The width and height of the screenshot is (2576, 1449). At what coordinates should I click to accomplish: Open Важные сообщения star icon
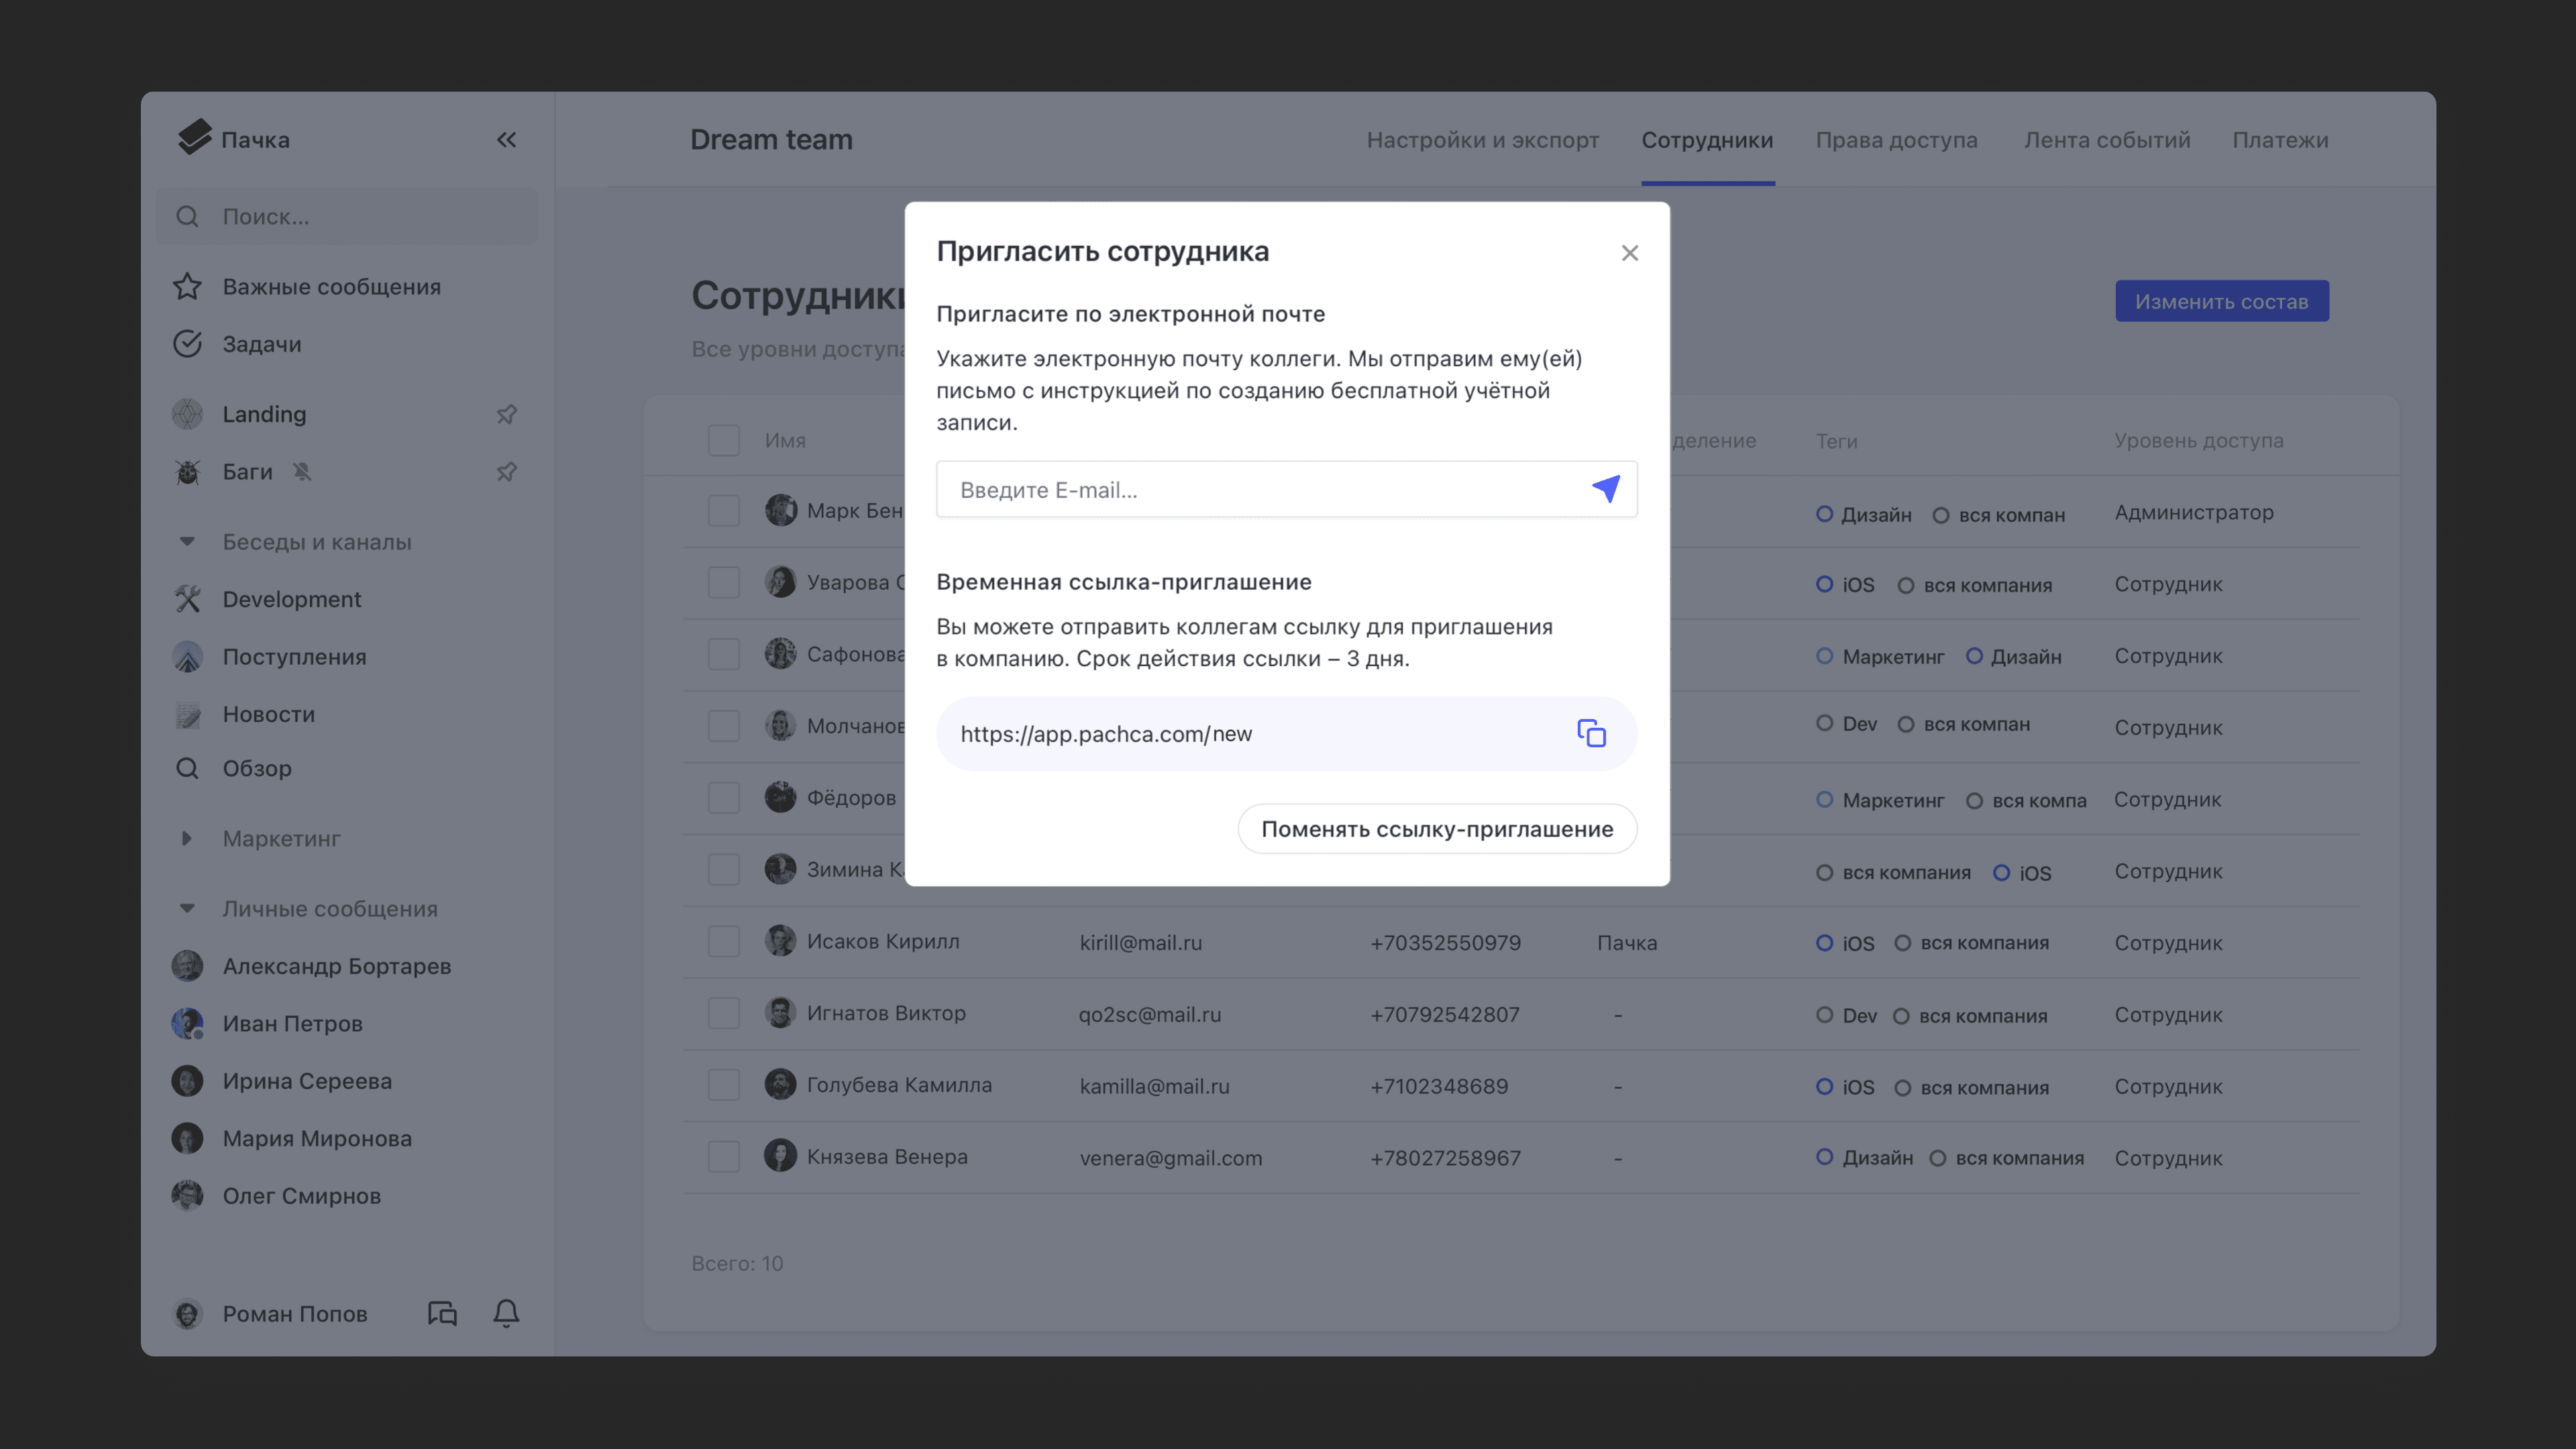[x=187, y=287]
